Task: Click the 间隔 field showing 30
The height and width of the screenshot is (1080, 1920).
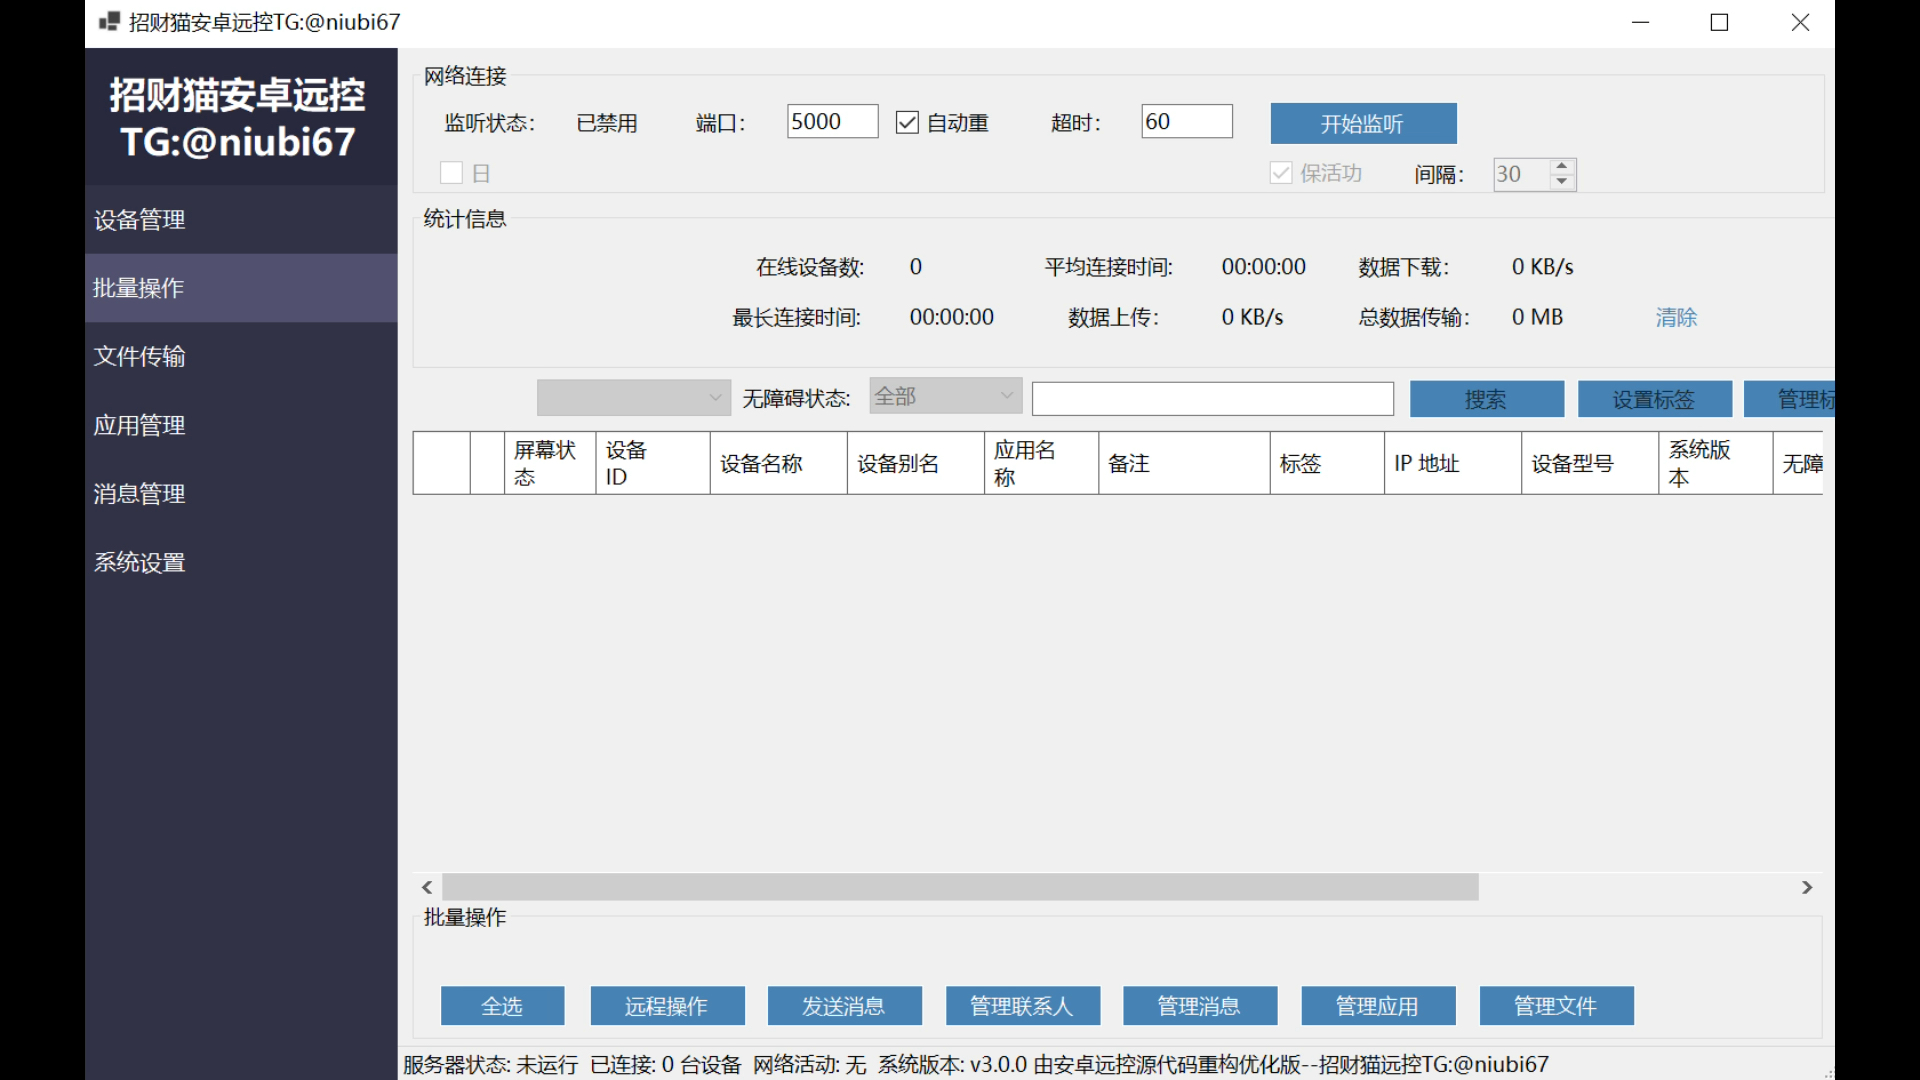Action: click(1521, 174)
